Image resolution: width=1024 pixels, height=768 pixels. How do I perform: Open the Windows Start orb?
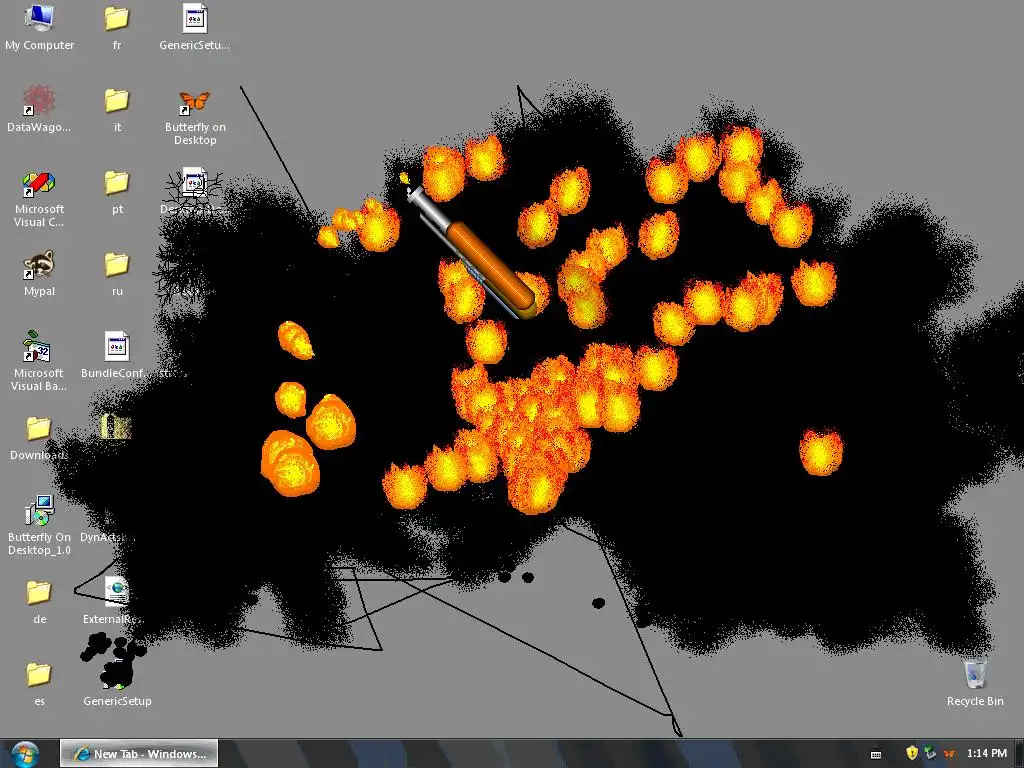(x=26, y=753)
